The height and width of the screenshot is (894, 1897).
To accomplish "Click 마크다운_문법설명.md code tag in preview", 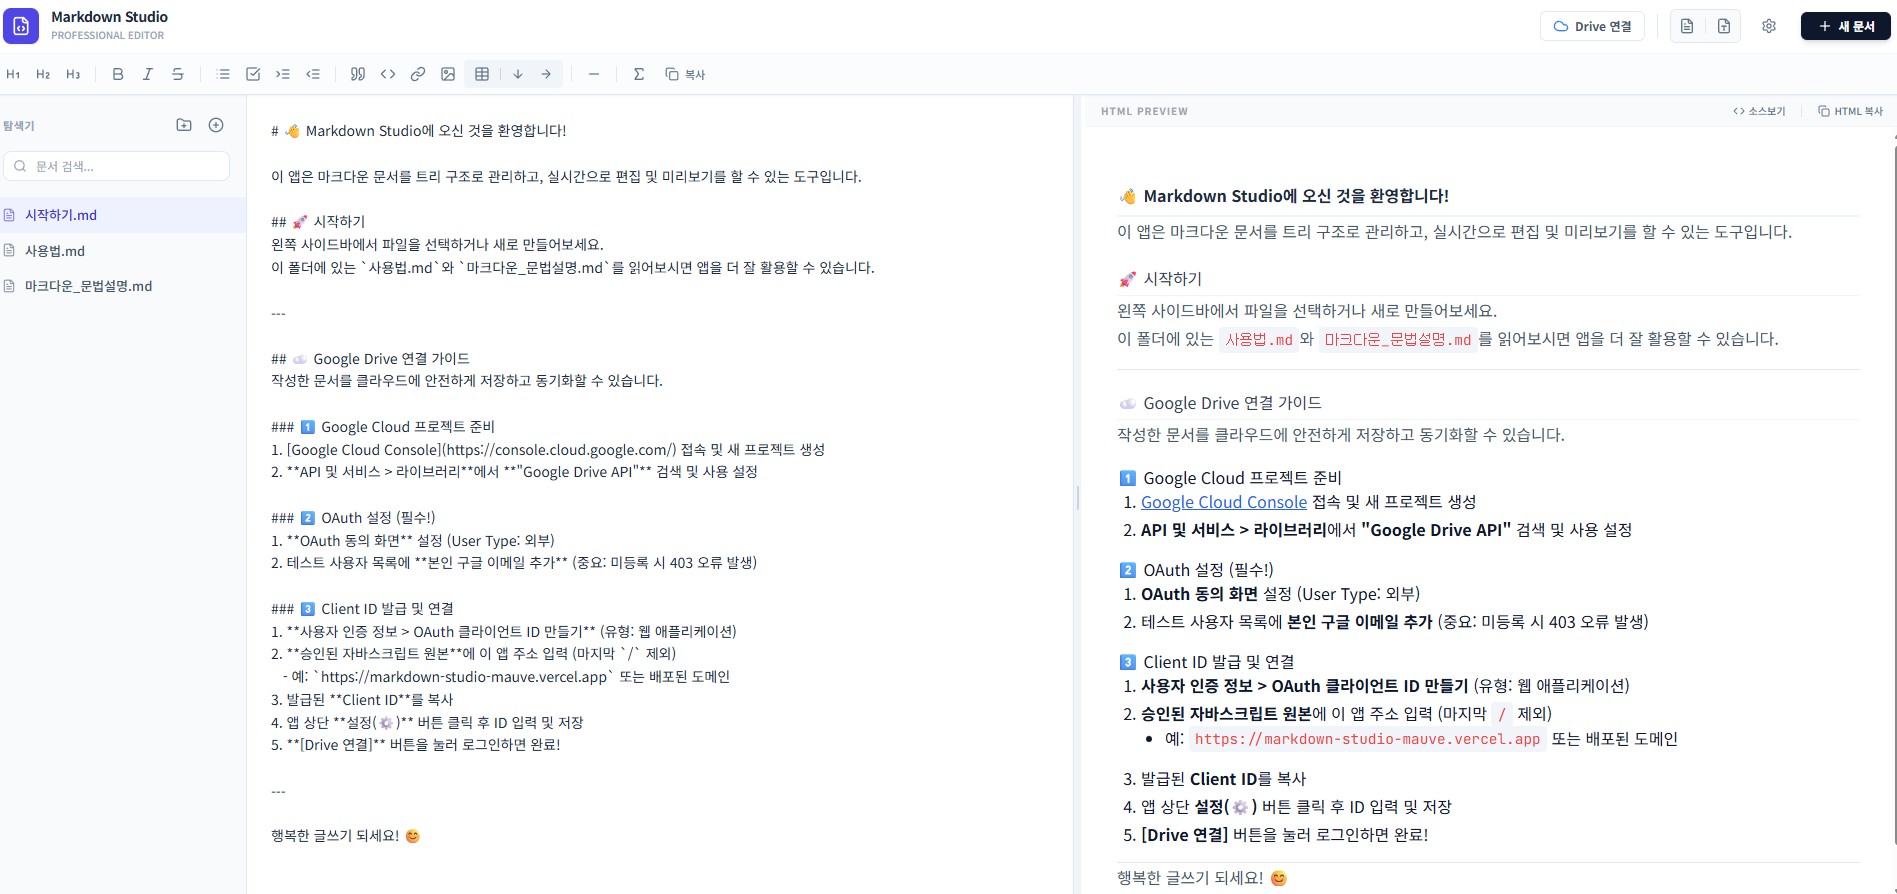I will [x=1398, y=340].
